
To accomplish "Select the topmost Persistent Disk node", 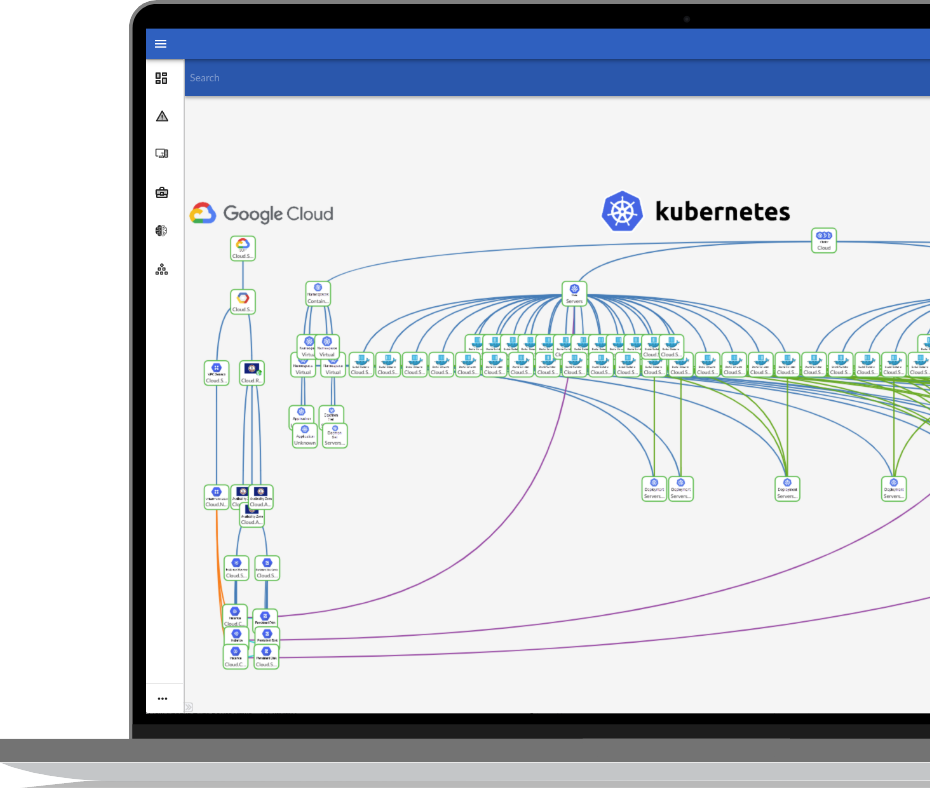I will point(265,618).
